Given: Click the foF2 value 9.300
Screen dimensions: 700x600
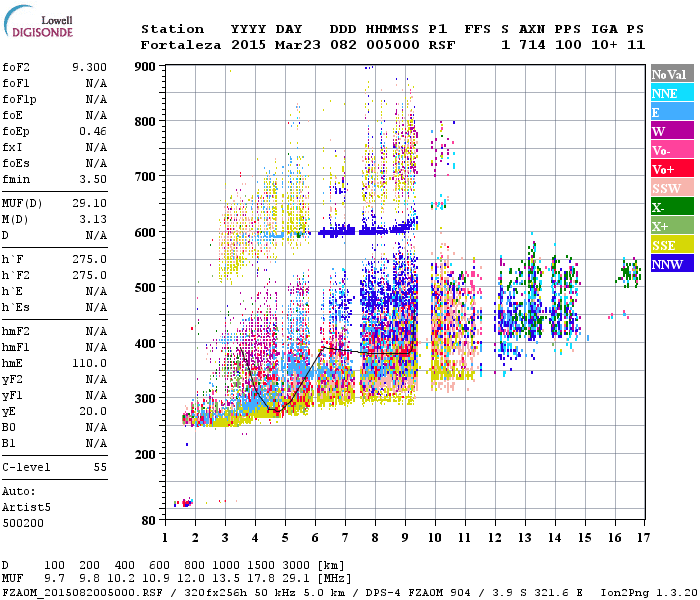Looking at the screenshot, I should click(x=89, y=68).
